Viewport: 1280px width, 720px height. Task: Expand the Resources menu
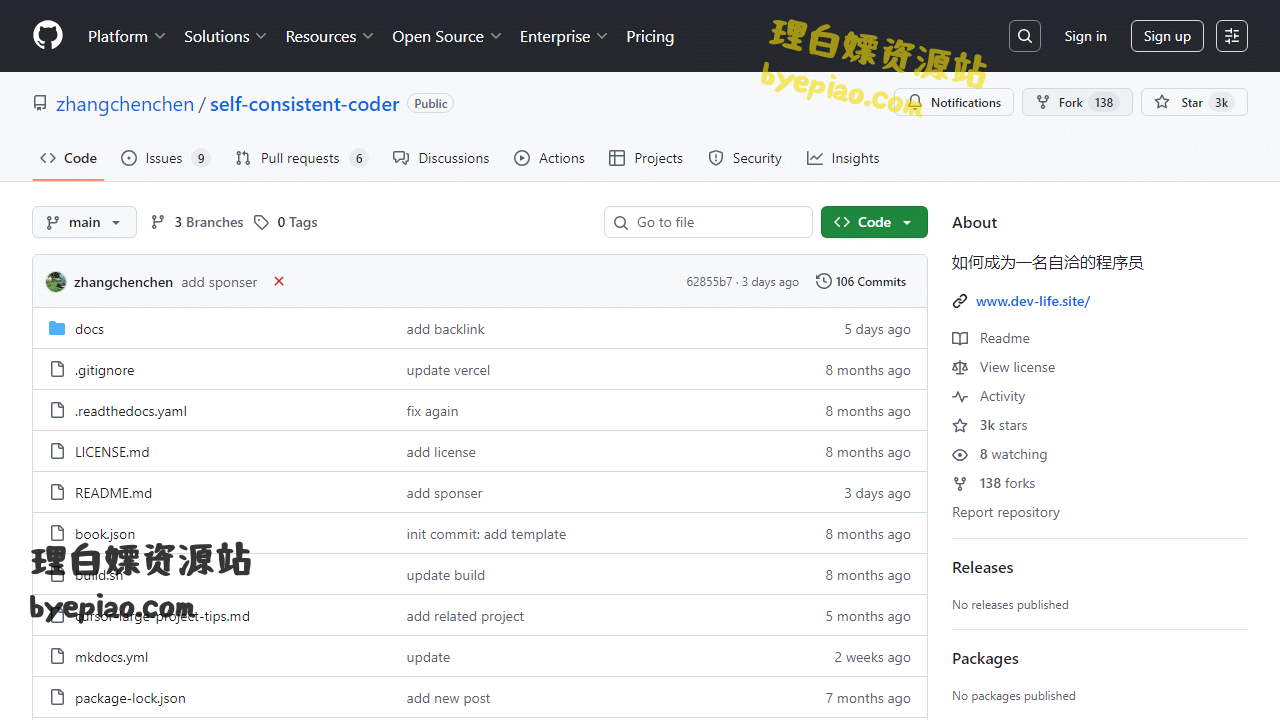(x=329, y=36)
